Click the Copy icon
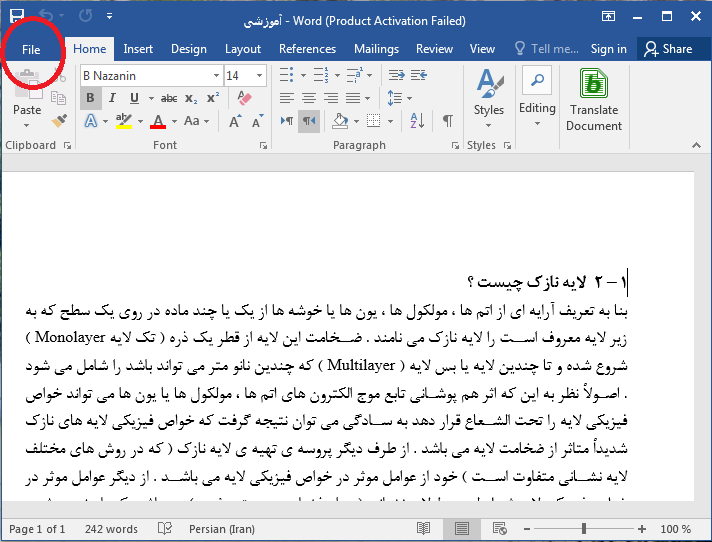The height and width of the screenshot is (542, 712). coord(58,98)
